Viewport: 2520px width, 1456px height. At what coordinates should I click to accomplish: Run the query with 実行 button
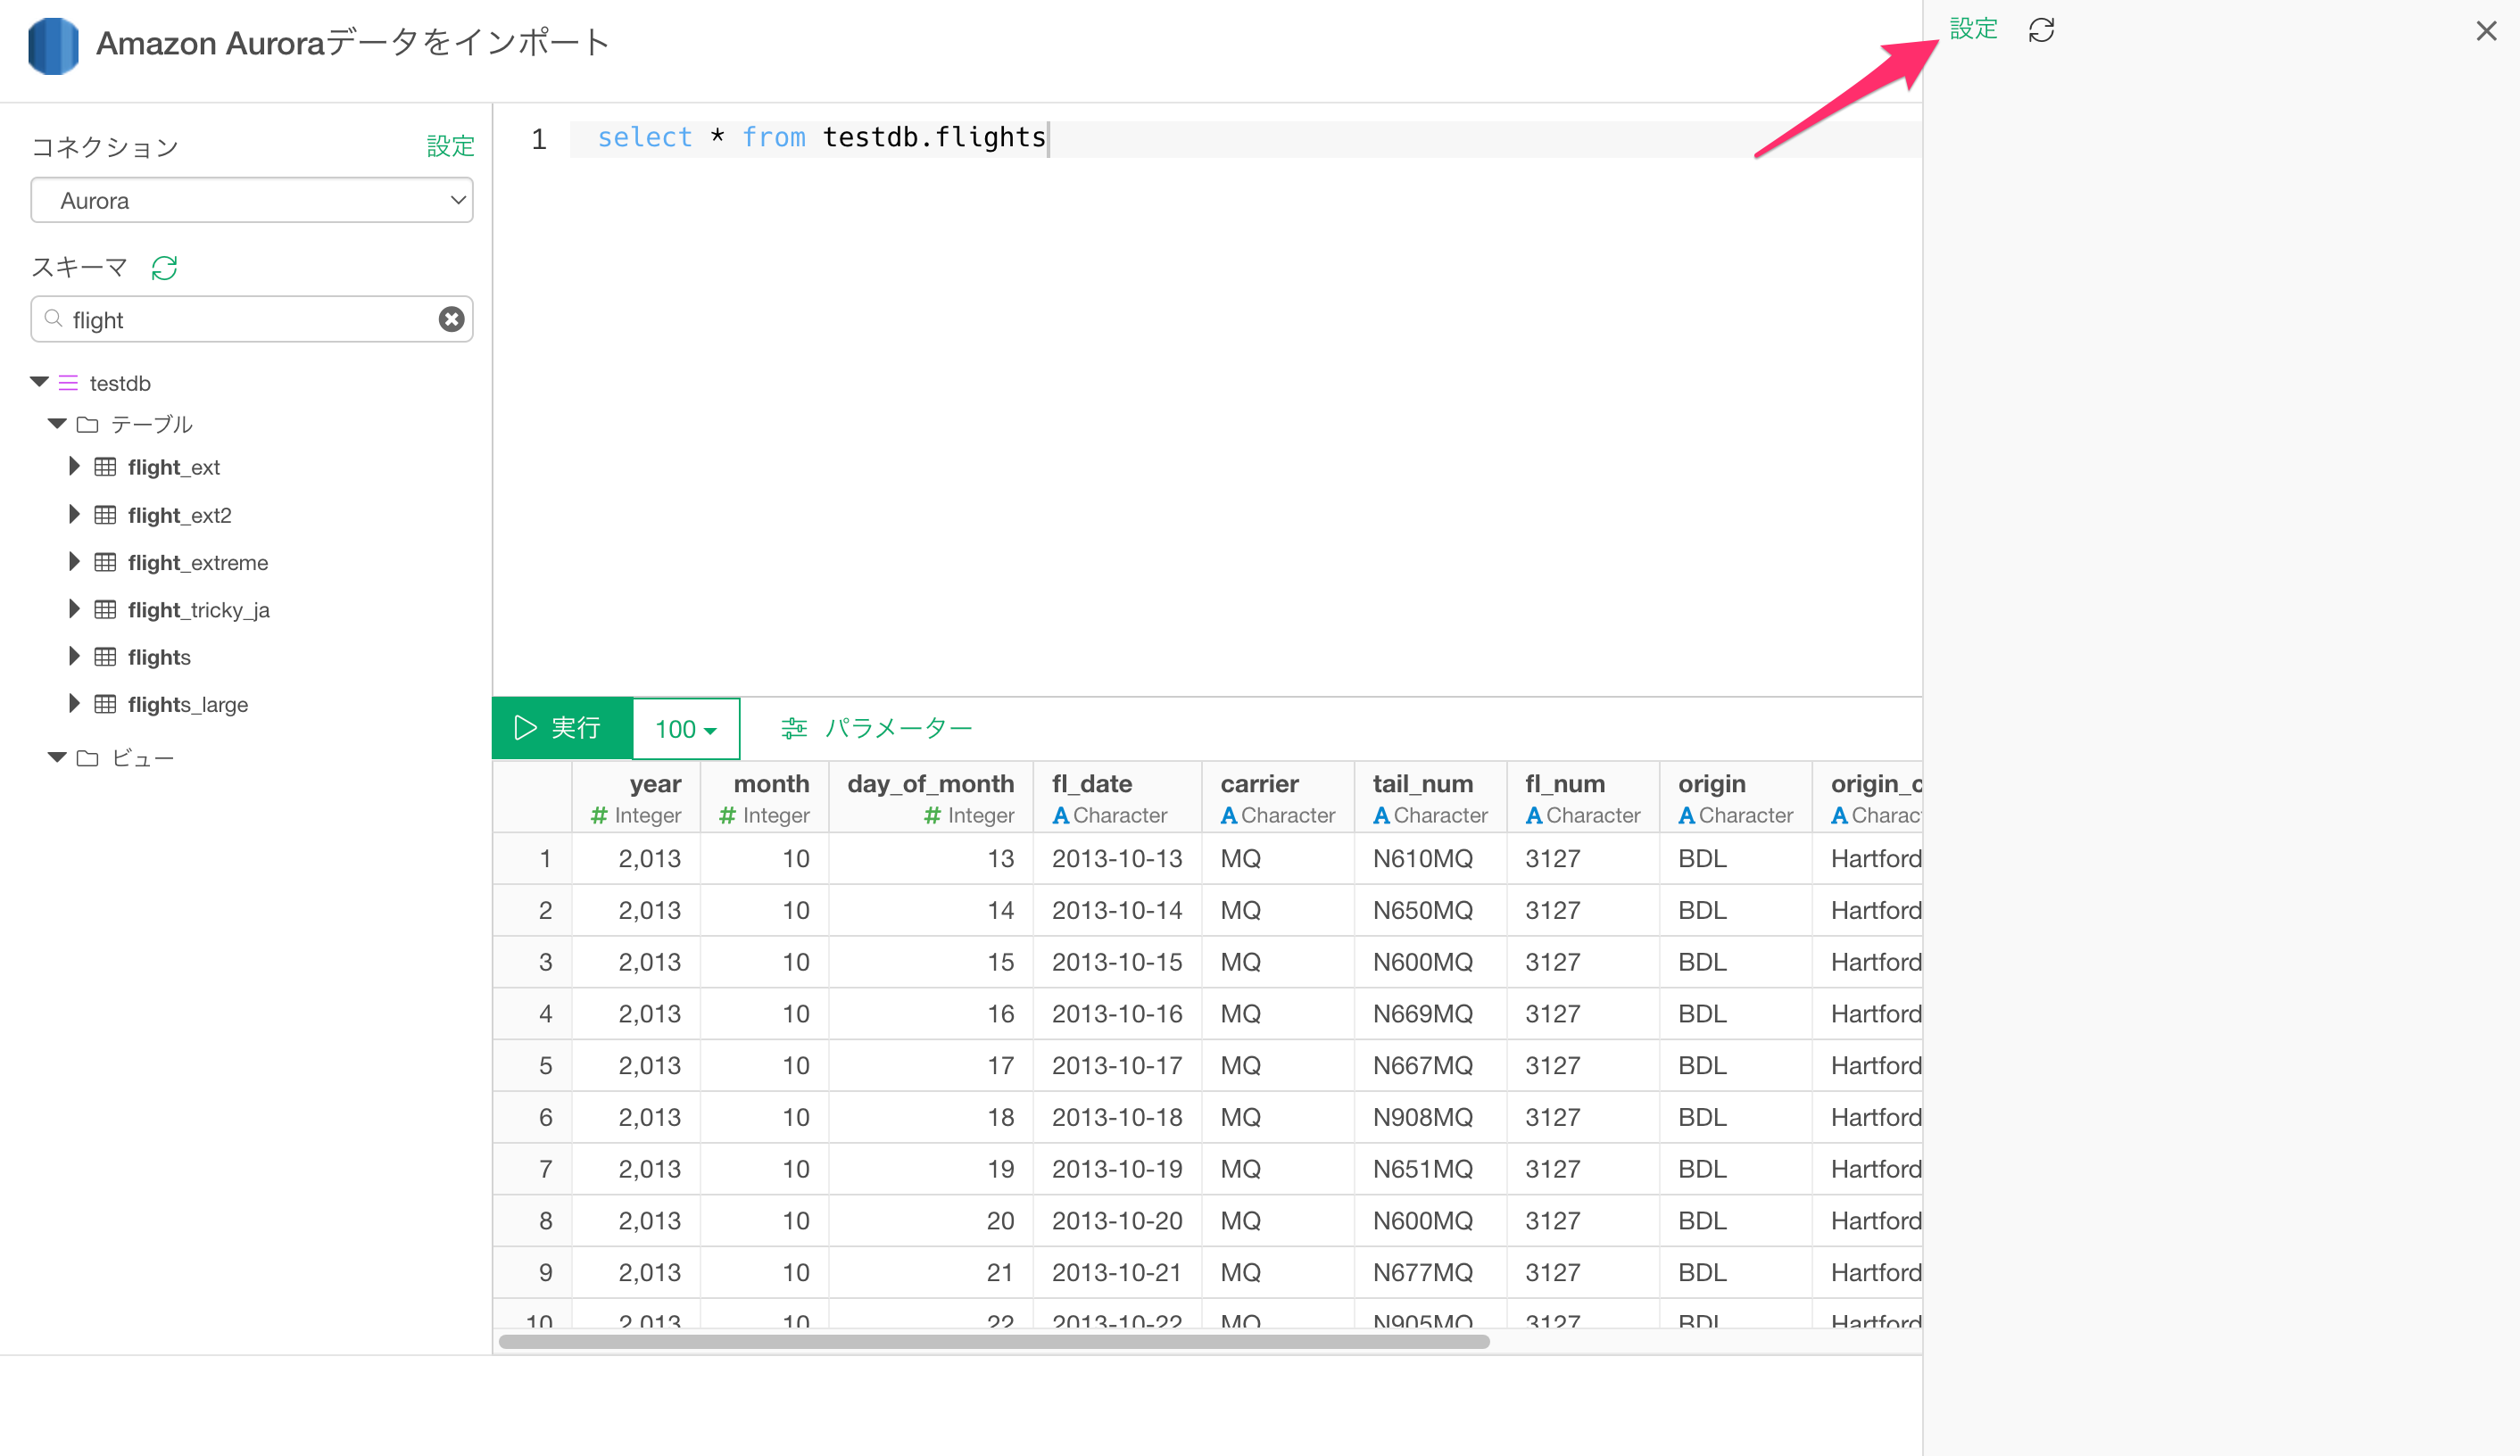(562, 727)
